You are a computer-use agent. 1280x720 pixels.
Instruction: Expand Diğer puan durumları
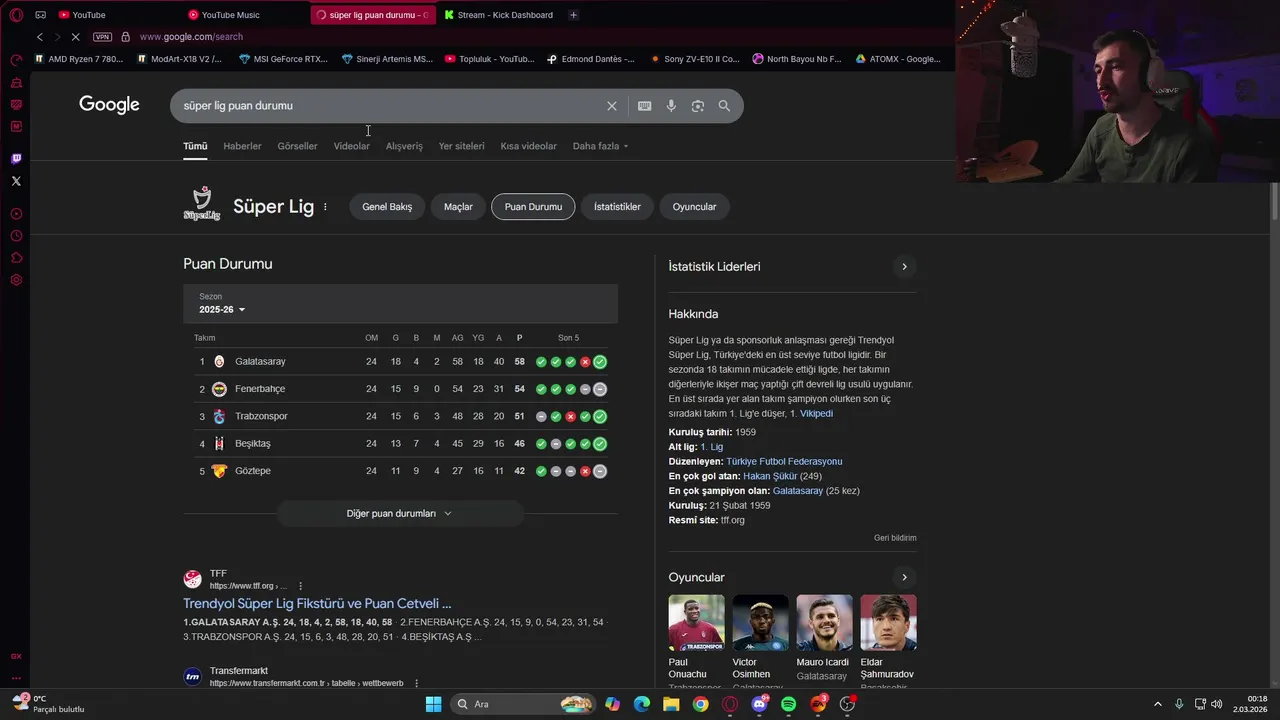coord(400,514)
